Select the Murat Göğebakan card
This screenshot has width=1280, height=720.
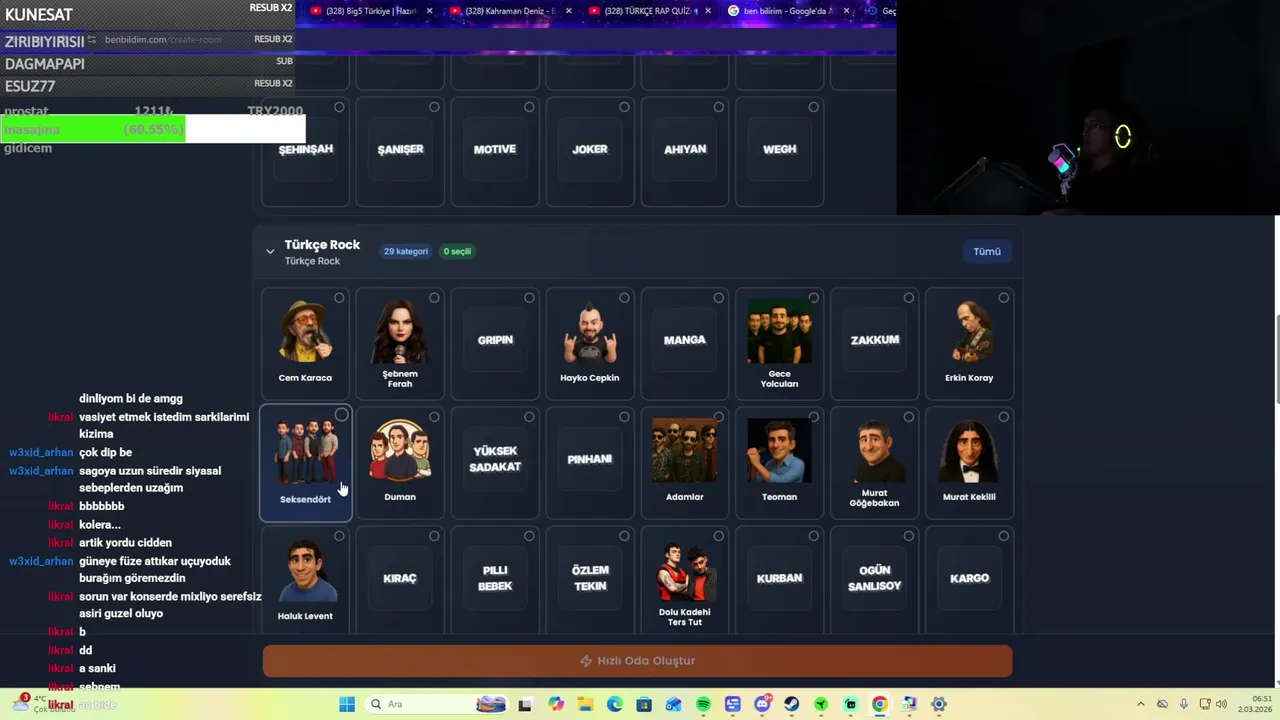click(x=874, y=463)
